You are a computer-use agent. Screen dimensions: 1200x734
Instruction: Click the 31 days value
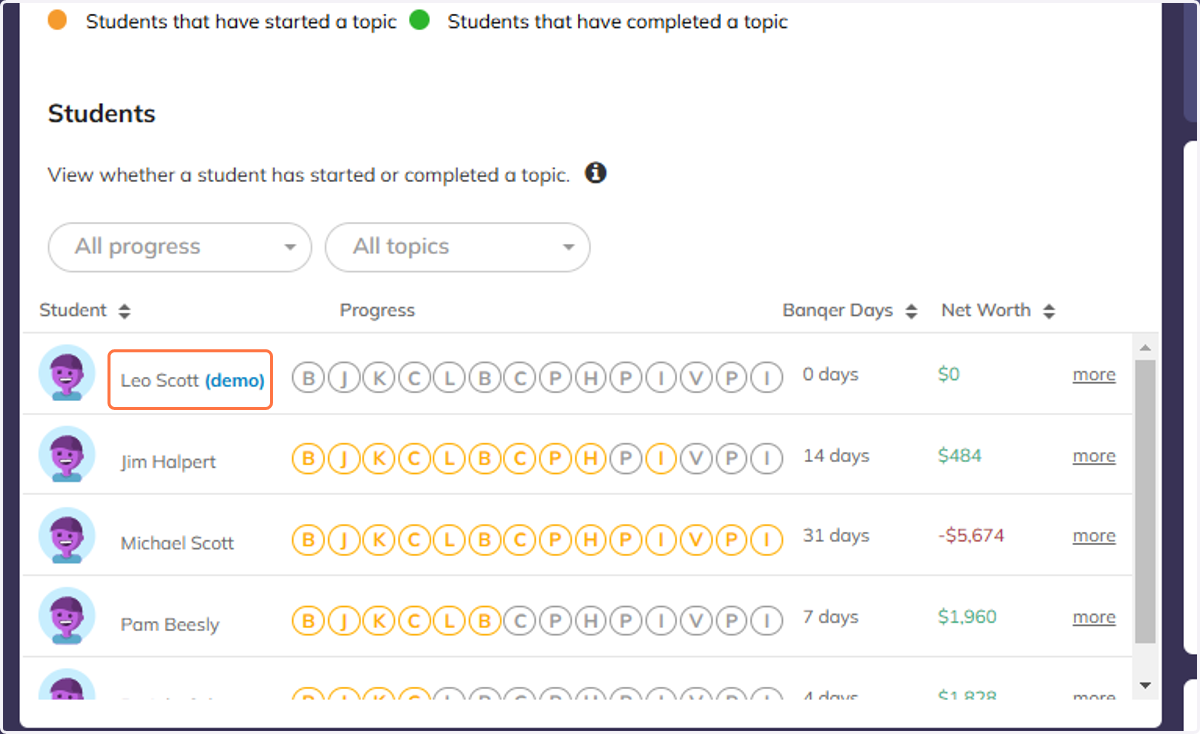click(x=836, y=536)
